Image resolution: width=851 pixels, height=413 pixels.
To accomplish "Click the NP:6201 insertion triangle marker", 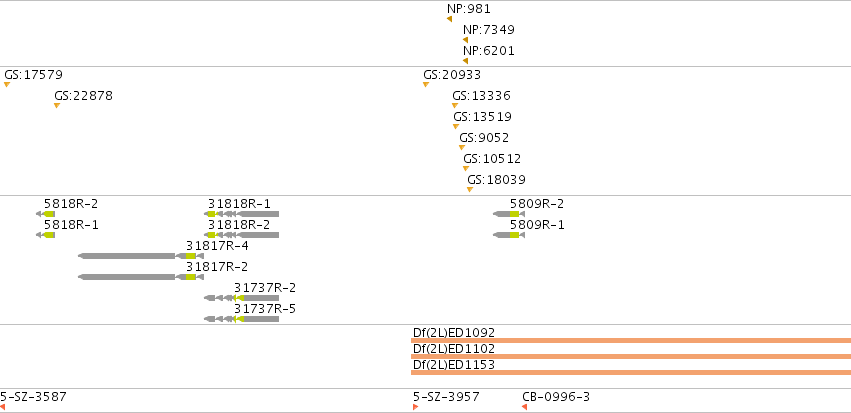I will (x=466, y=61).
